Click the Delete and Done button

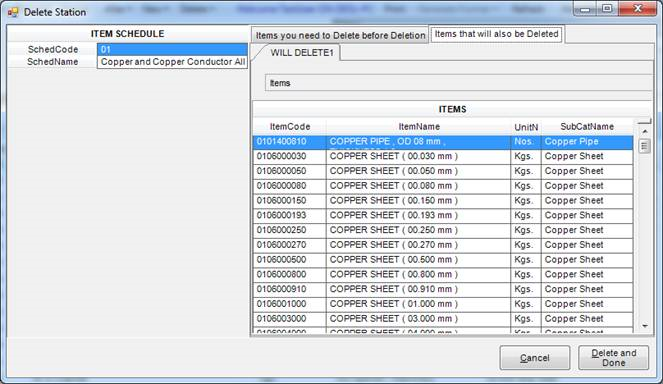click(x=613, y=358)
